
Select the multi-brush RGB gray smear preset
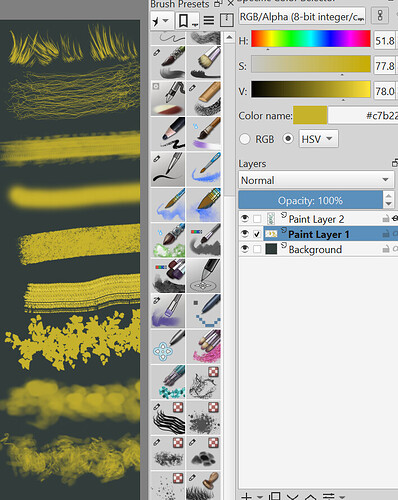(x=168, y=275)
